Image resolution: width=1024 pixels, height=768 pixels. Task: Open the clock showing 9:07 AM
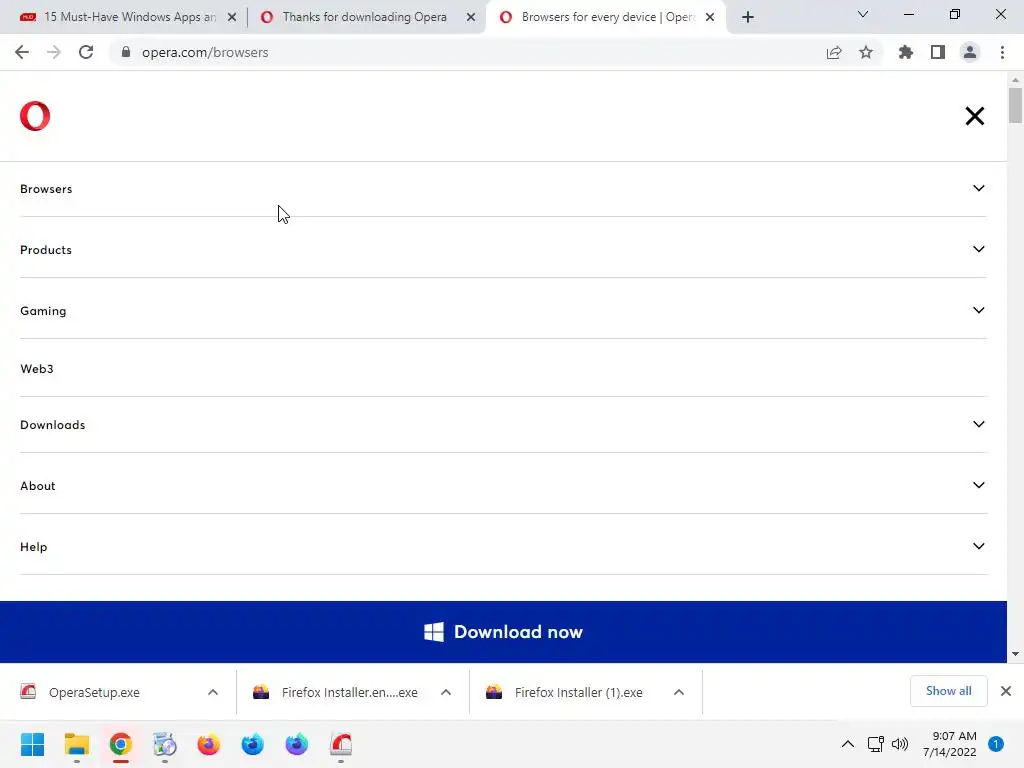pyautogui.click(x=950, y=744)
